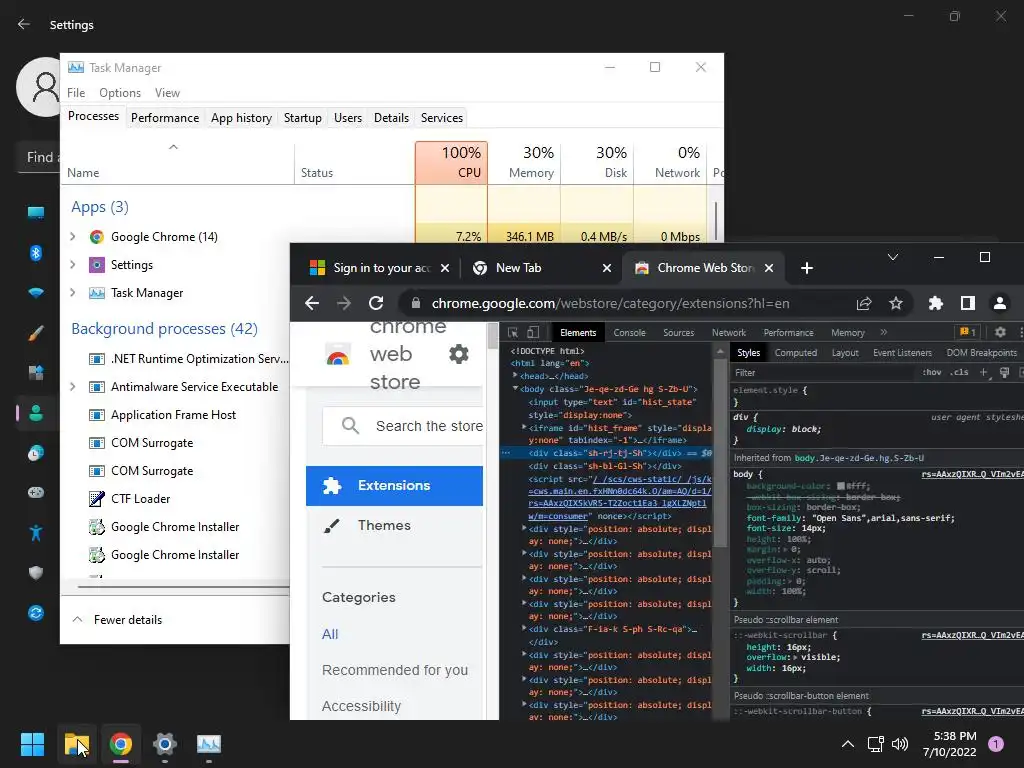The width and height of the screenshot is (1024, 768).
Task: Open the Task Manager View menu
Action: pyautogui.click(x=167, y=93)
